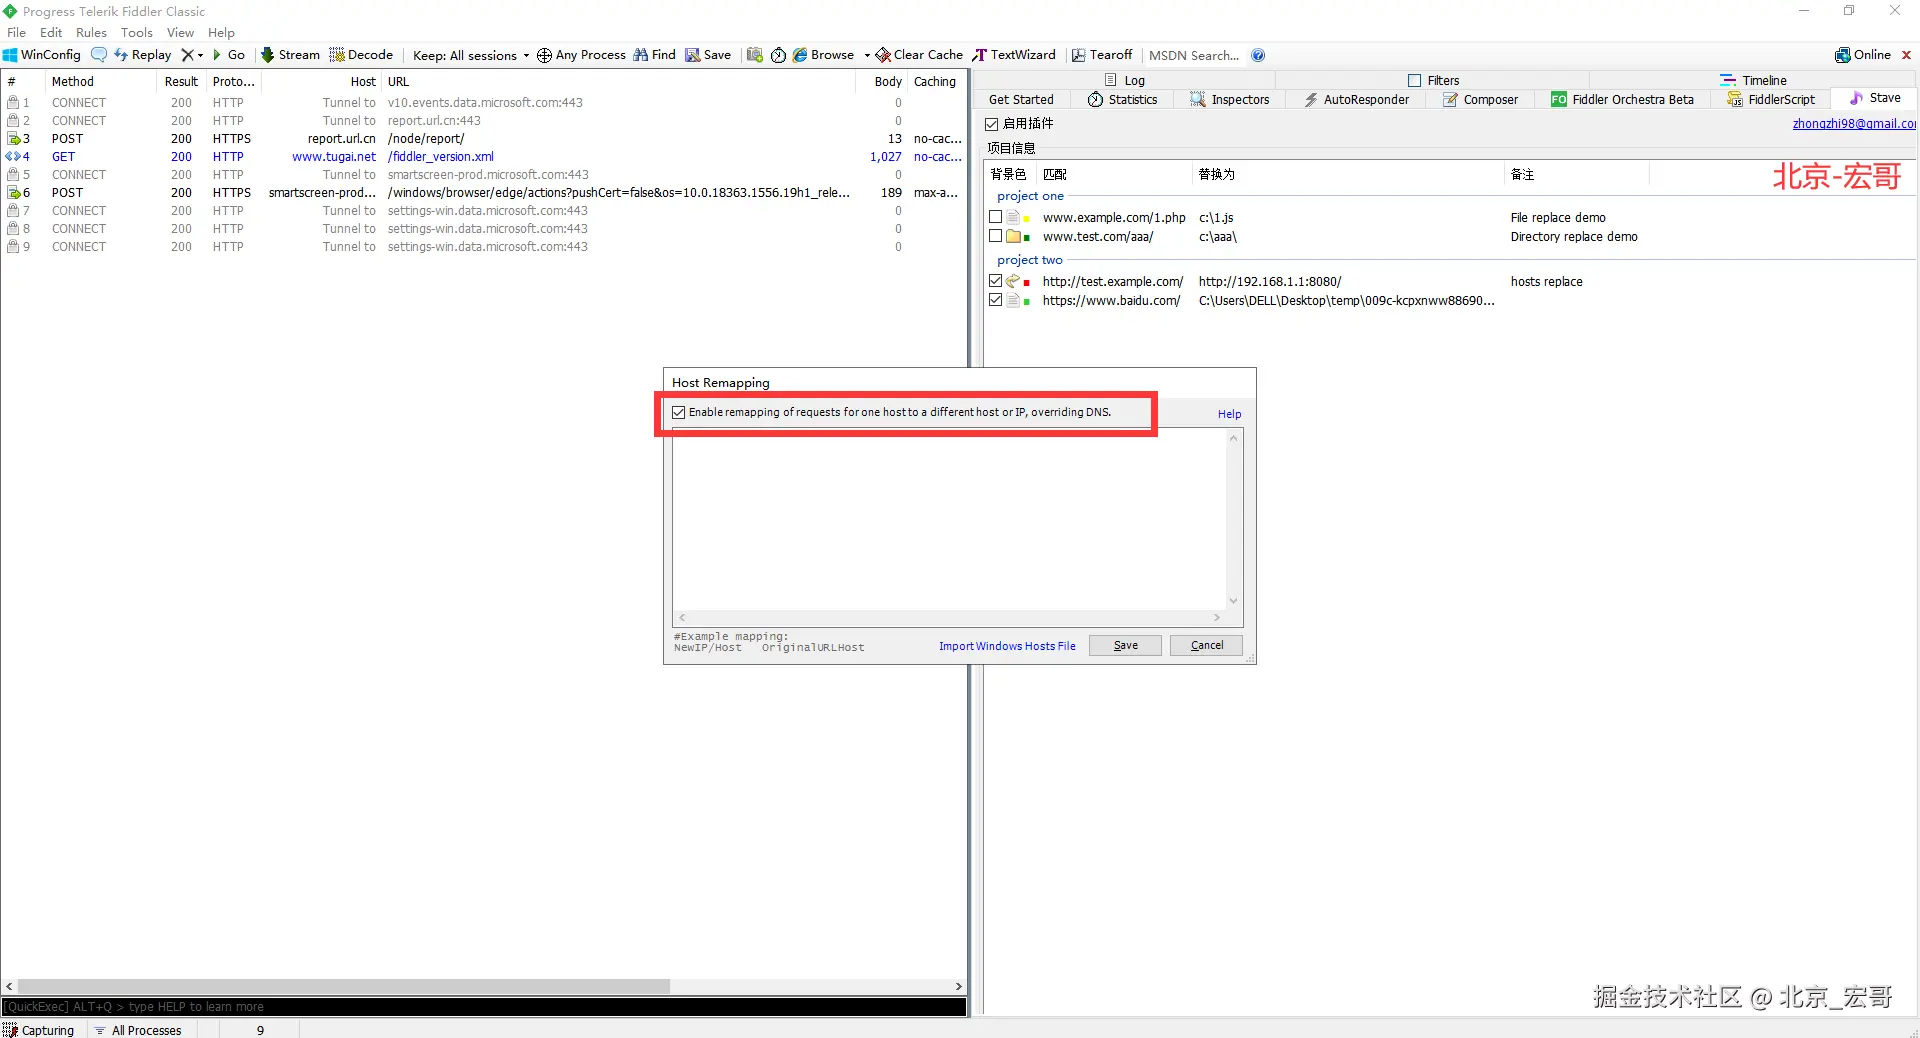This screenshot has width=1920, height=1038.
Task: Open the Rules menu
Action: point(91,33)
